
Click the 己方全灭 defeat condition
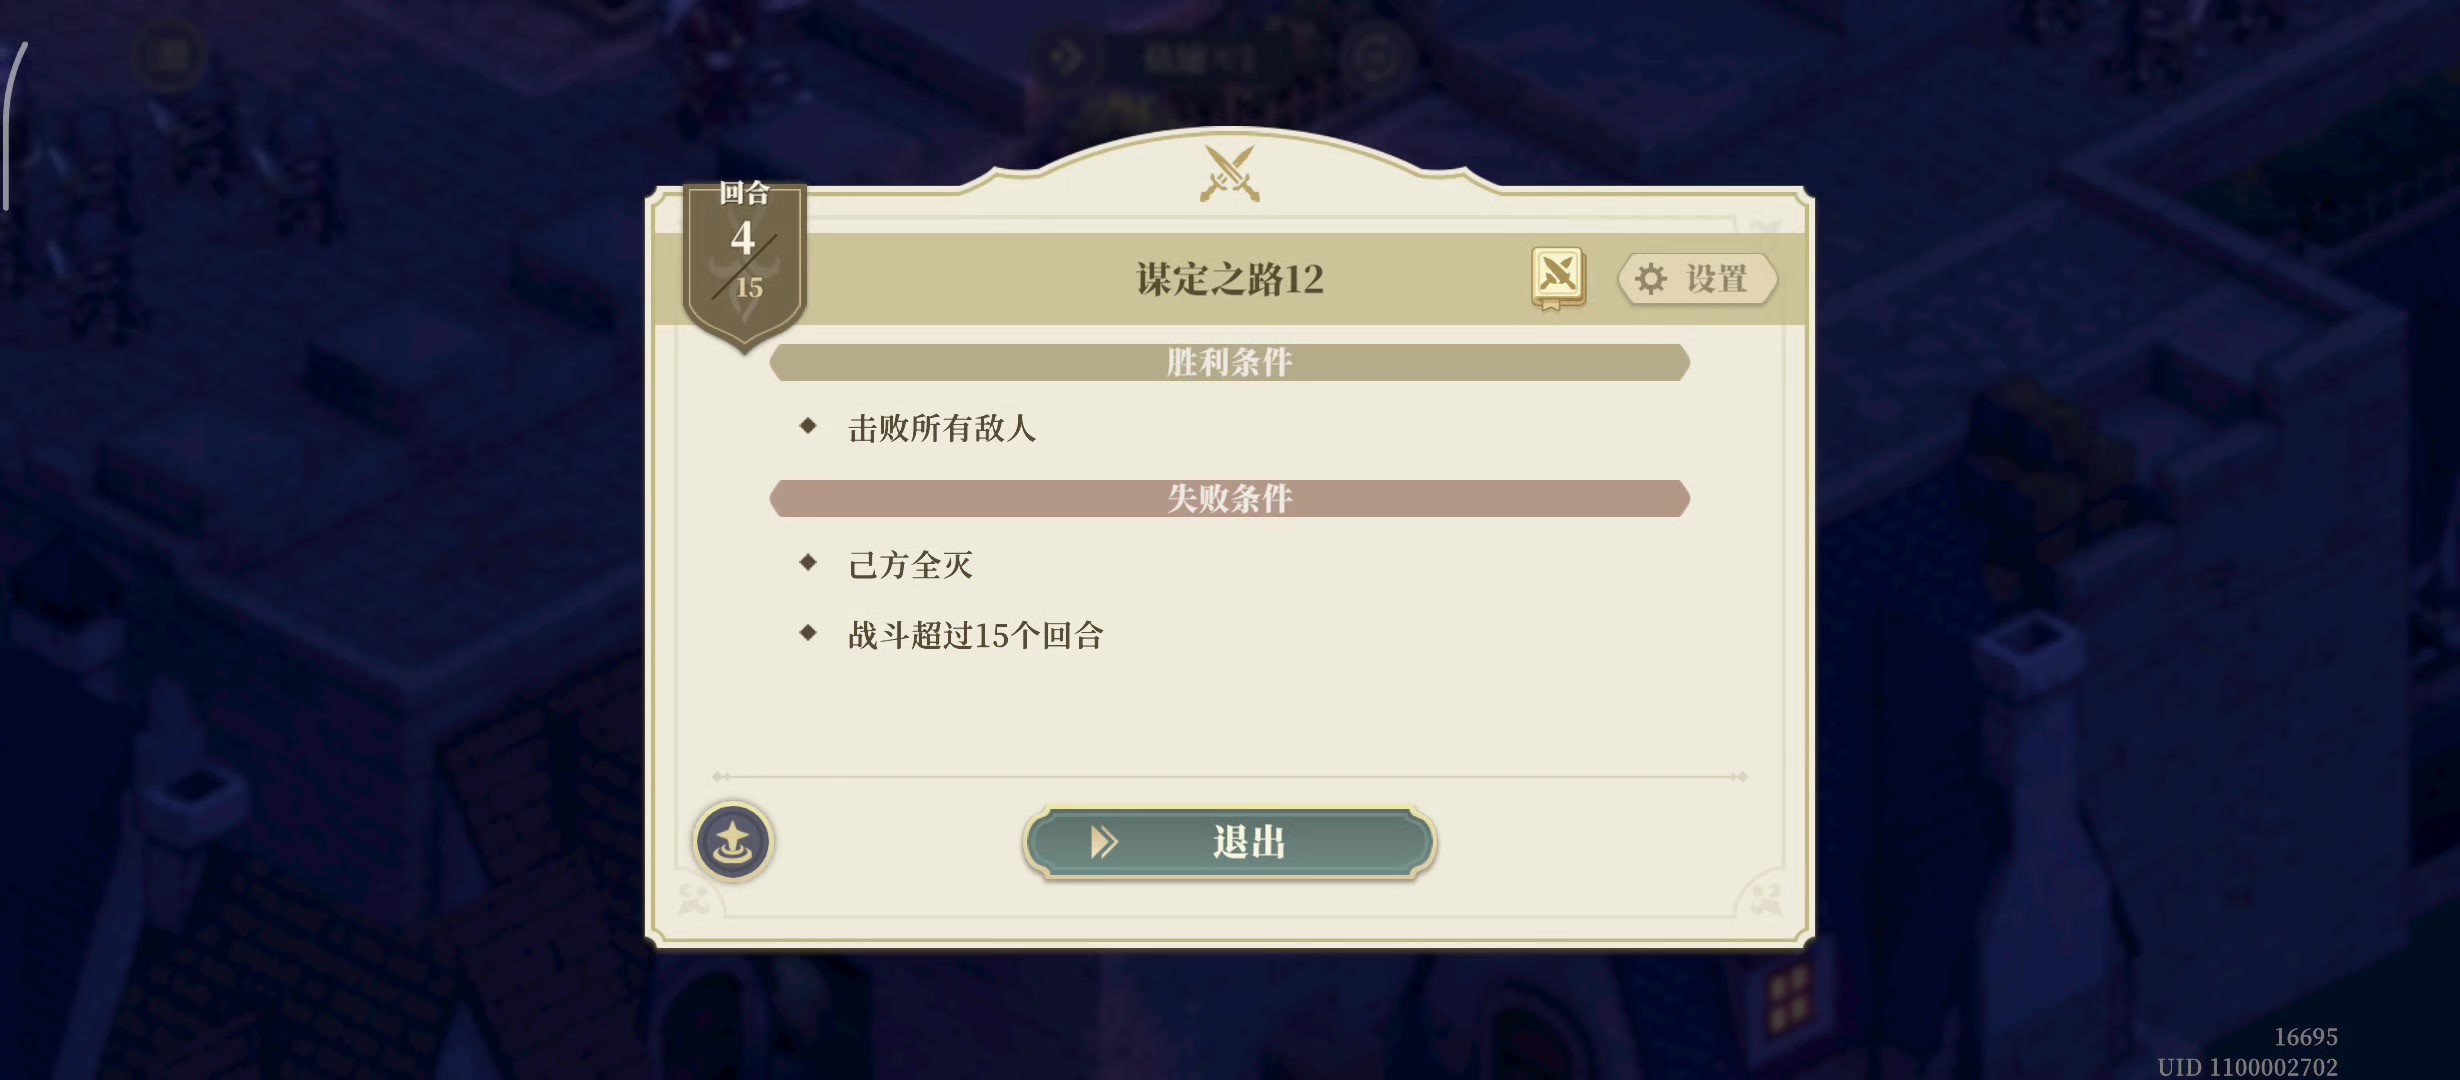click(910, 565)
